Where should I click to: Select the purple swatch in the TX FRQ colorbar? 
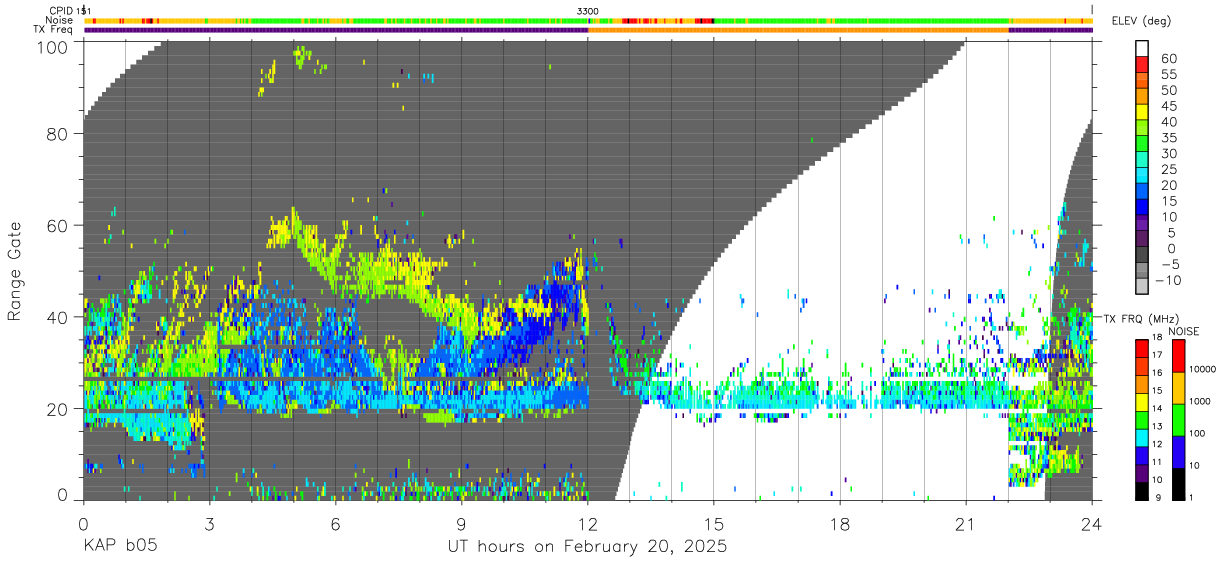pos(1143,473)
